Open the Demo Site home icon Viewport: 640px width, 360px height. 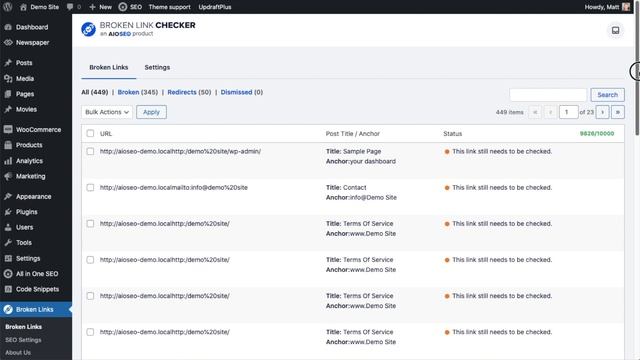point(23,7)
